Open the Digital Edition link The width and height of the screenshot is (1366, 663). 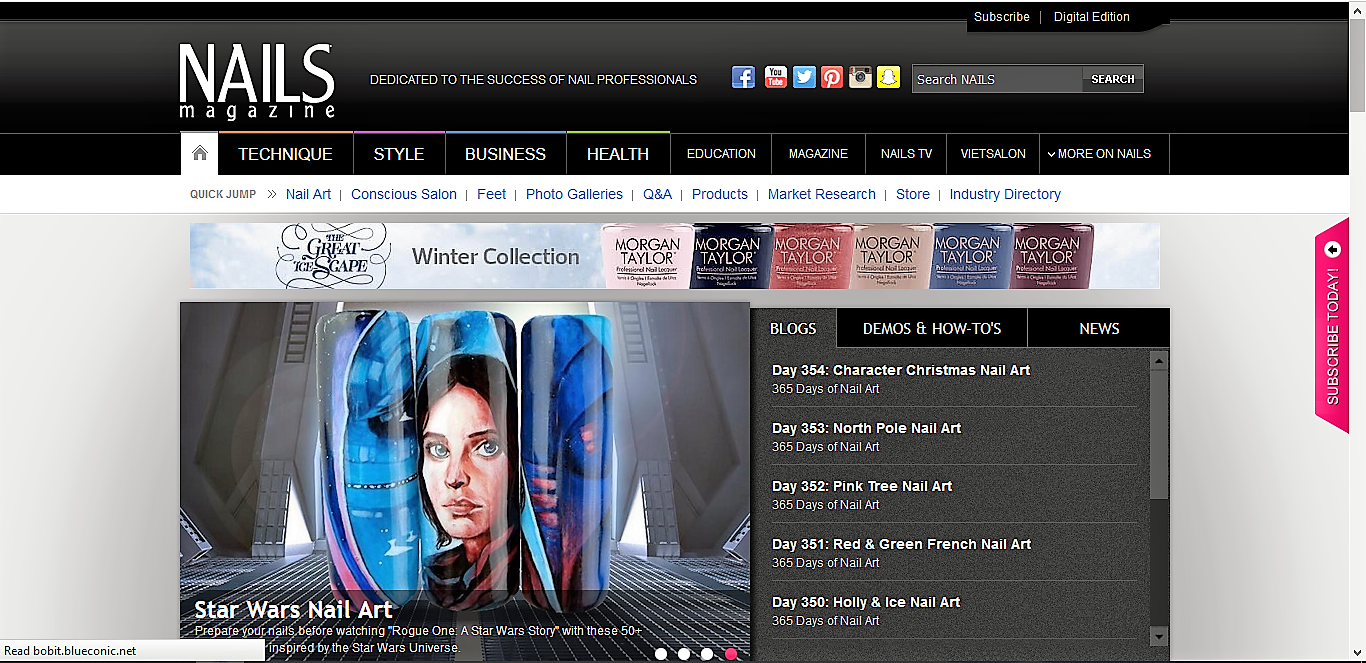[1091, 17]
